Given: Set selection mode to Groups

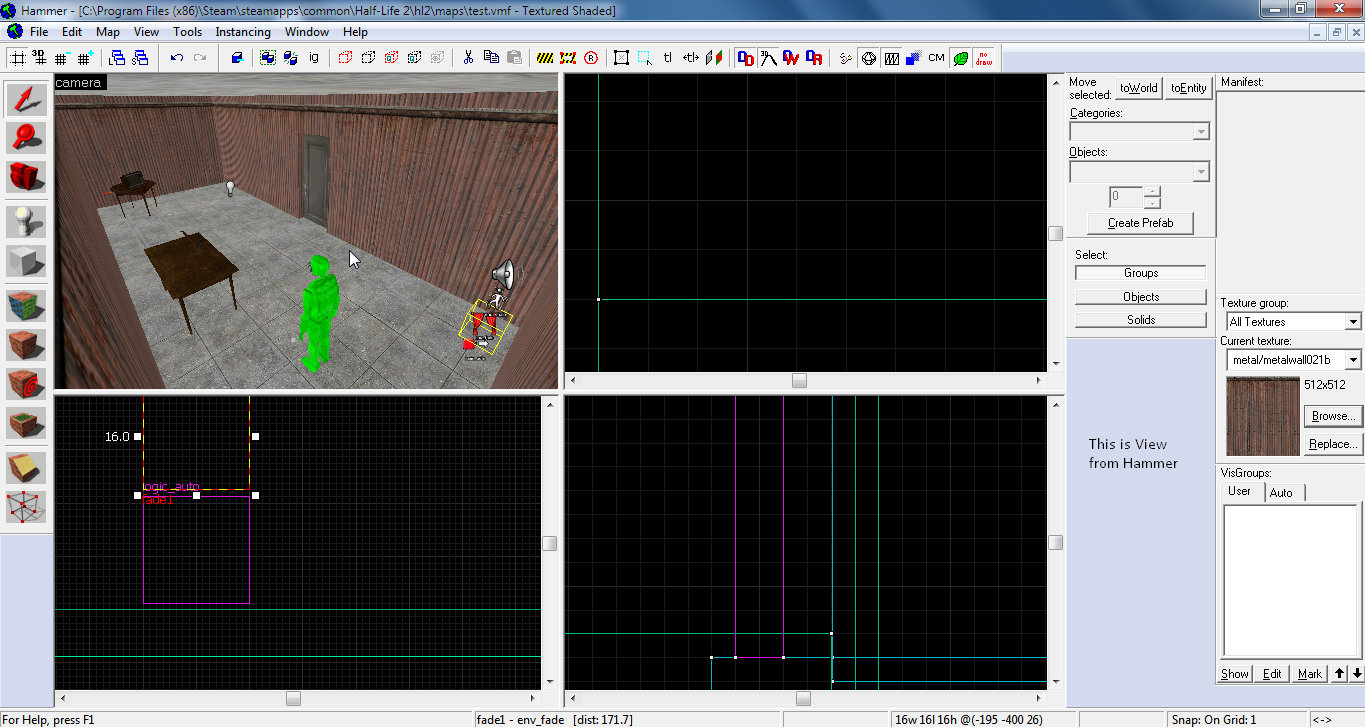Looking at the screenshot, I should (x=1141, y=273).
